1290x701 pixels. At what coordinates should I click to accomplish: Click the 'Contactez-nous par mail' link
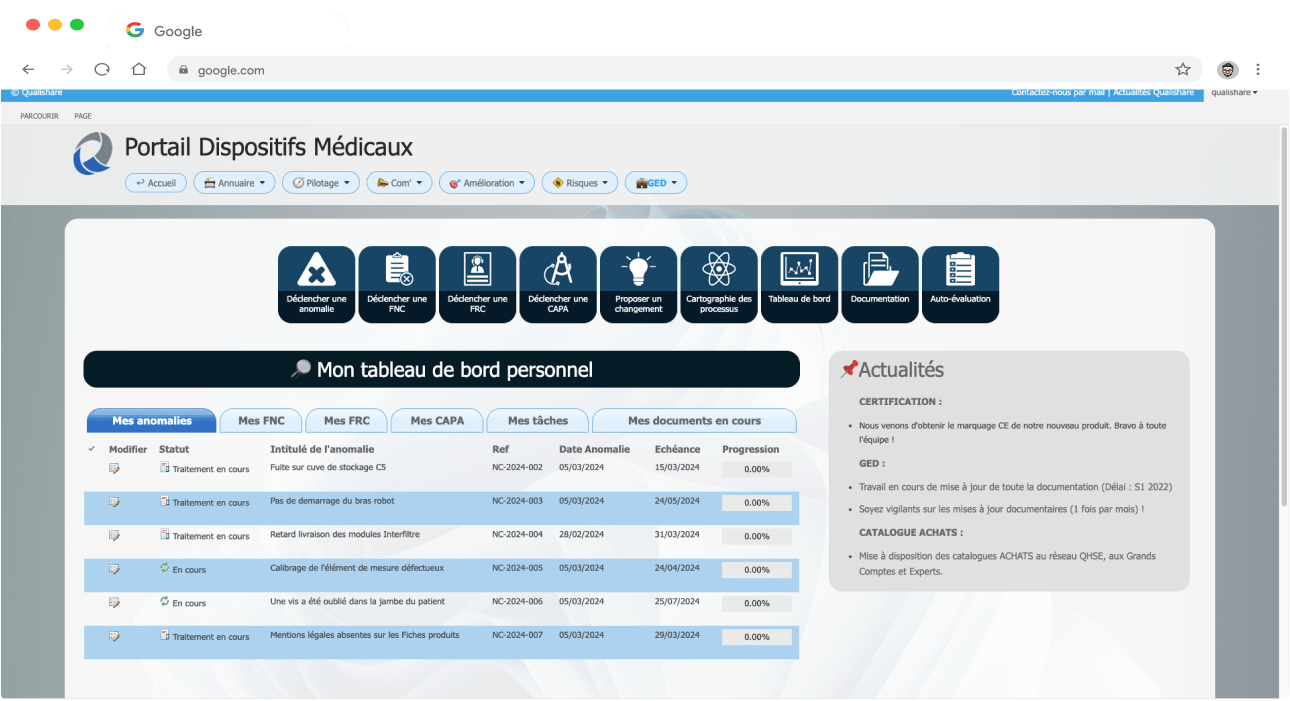(1058, 91)
